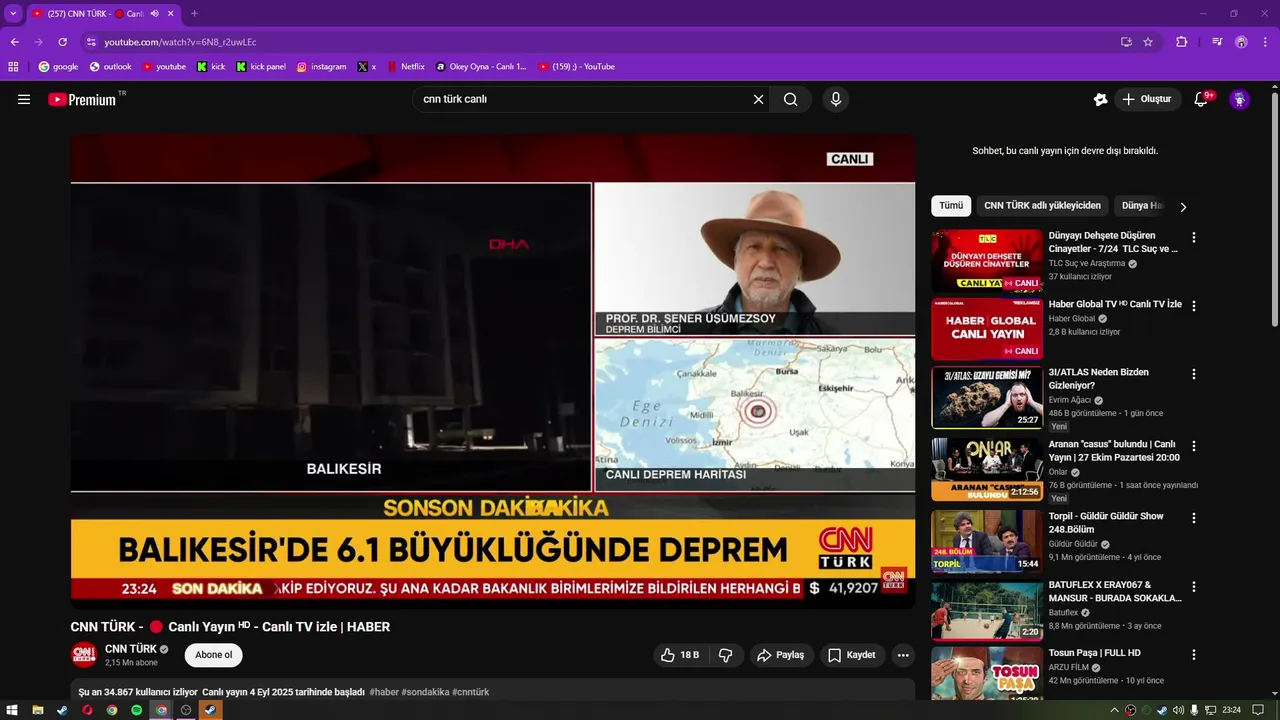1280x720 pixels.
Task: Open Oluştur create menu
Action: [x=1147, y=99]
